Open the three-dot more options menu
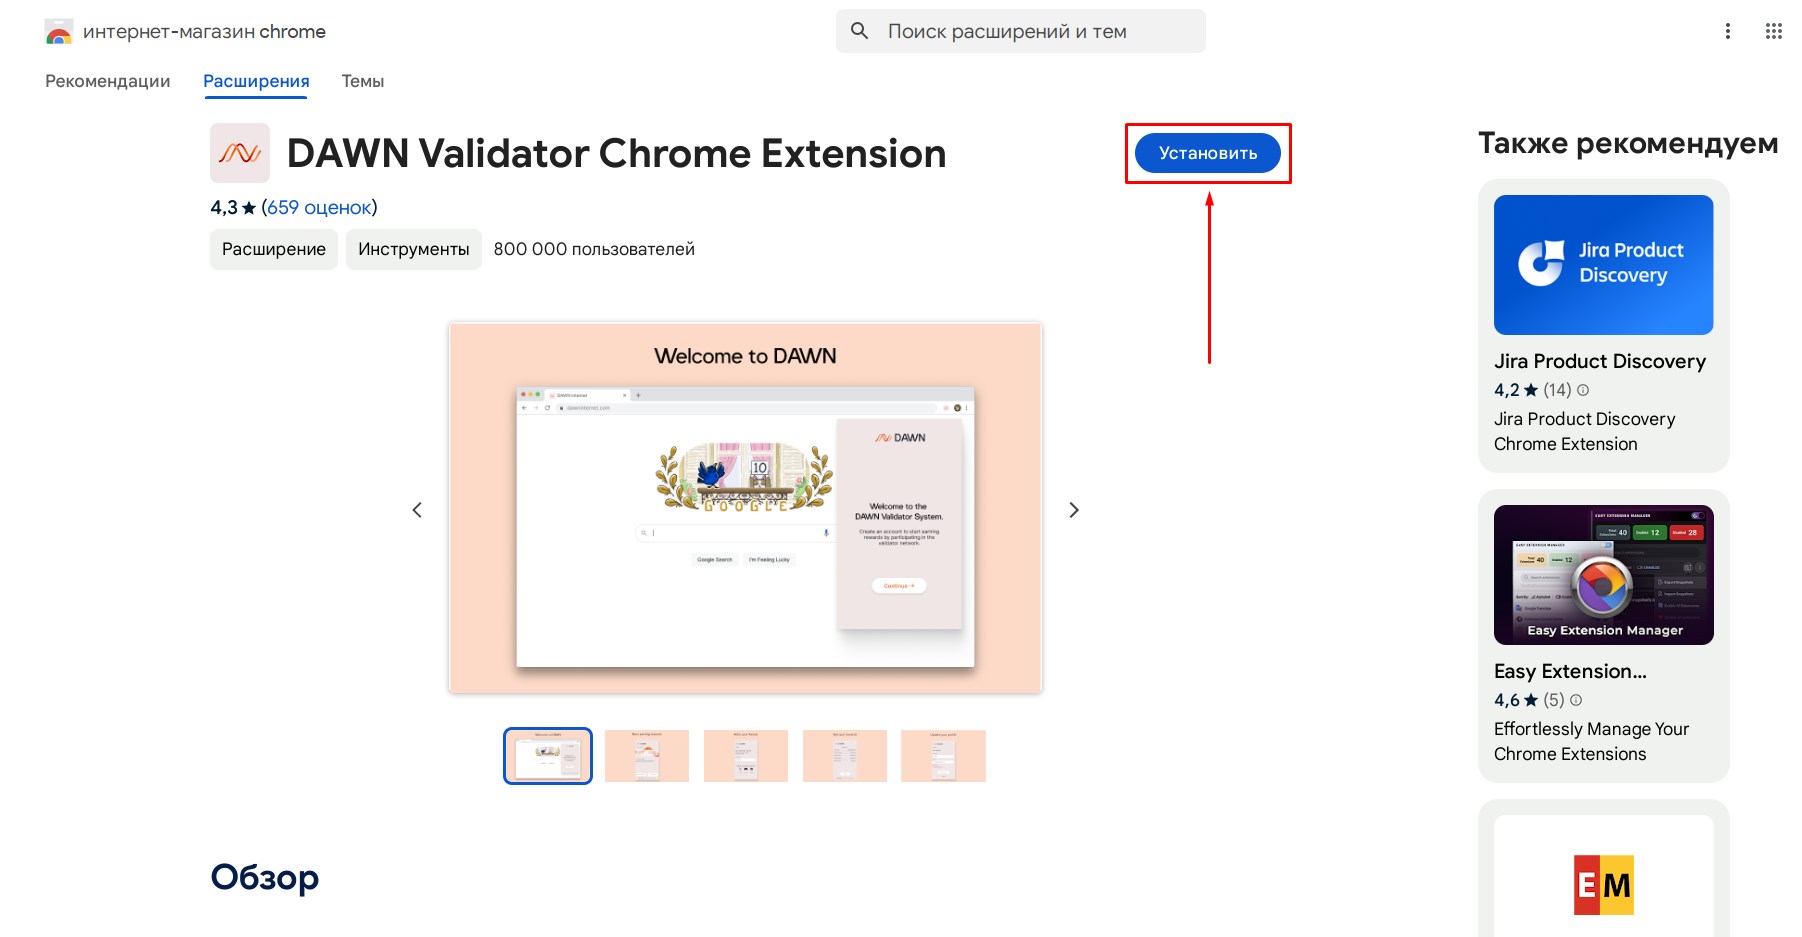 click(1727, 31)
